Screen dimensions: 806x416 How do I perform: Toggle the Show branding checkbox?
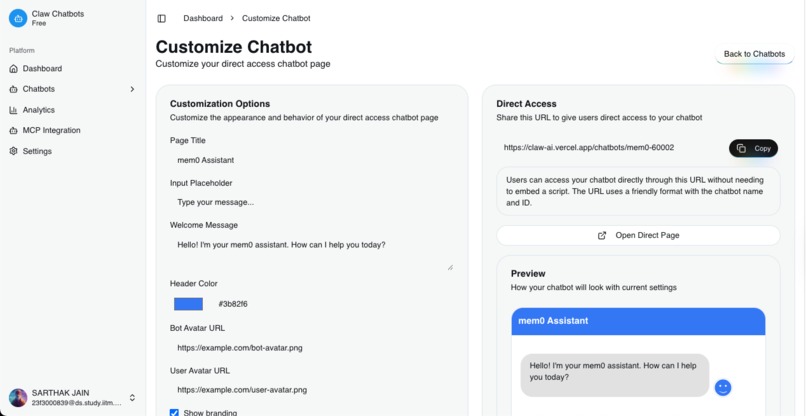pyautogui.click(x=174, y=412)
